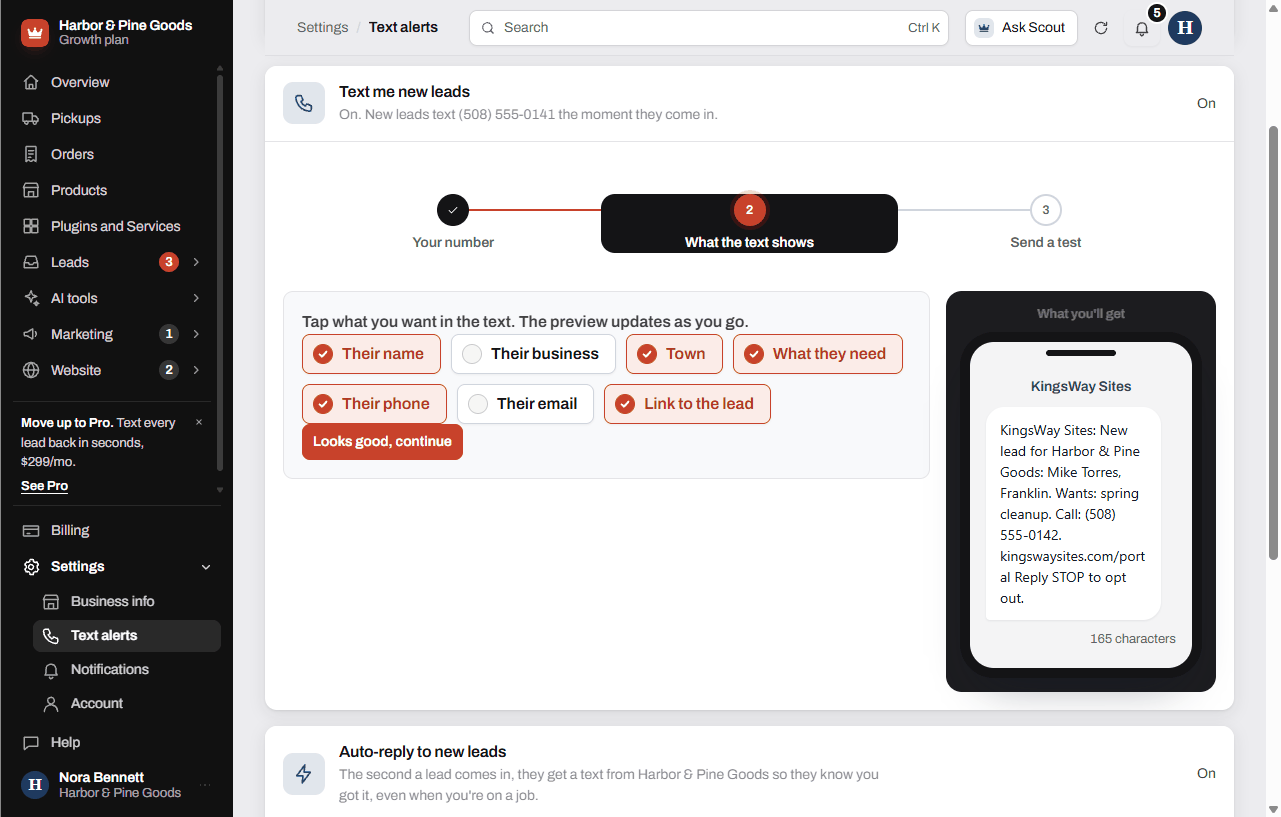
Task: Click the 165 characters count text
Action: (x=1133, y=638)
